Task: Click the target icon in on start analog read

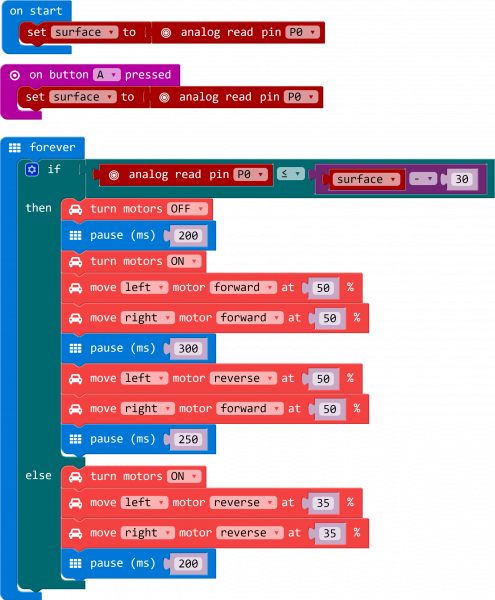Action: click(166, 33)
